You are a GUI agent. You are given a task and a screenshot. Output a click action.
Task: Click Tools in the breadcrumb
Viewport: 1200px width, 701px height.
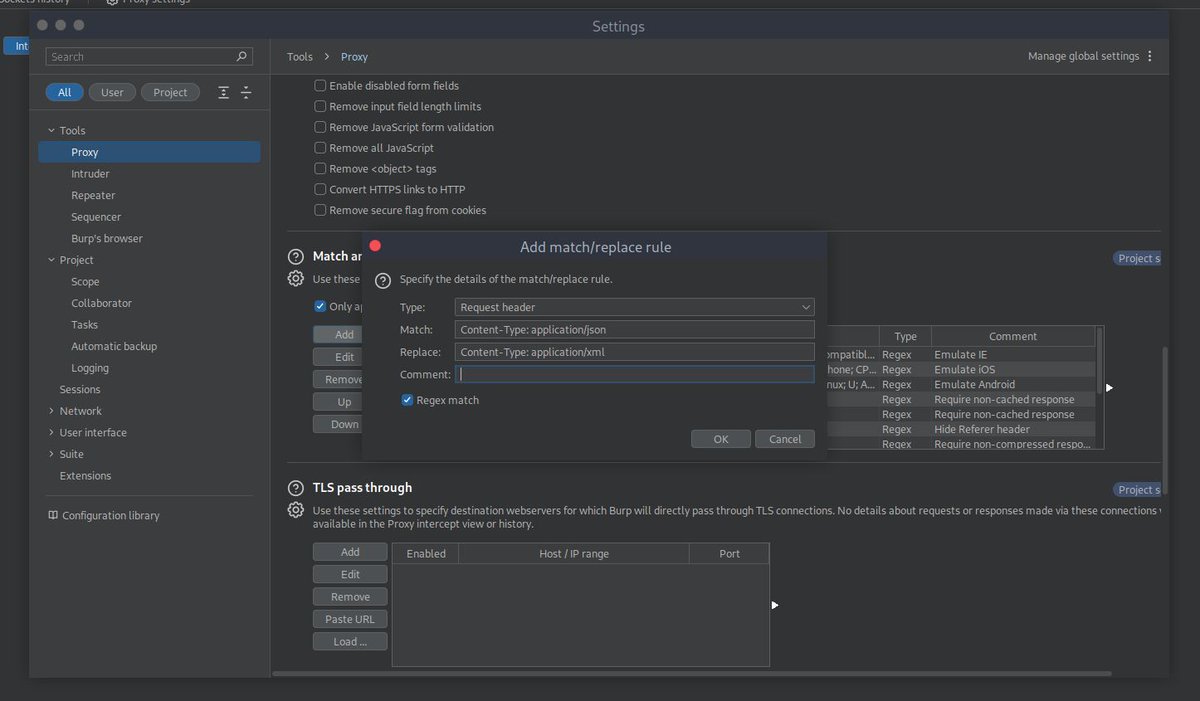[300, 57]
